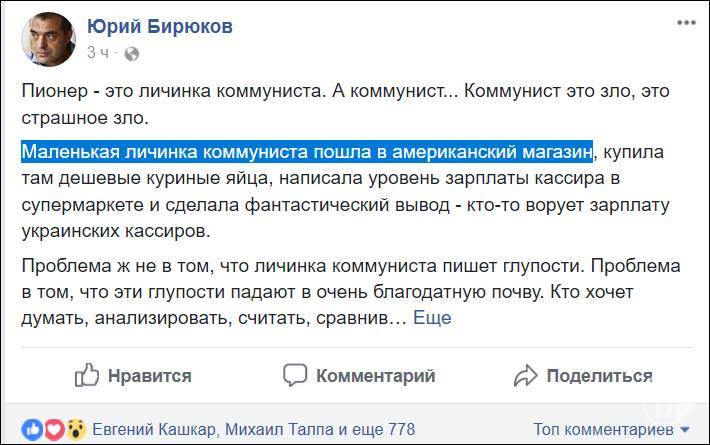Expand the post with Еще link
The image size is (710, 445).
(432, 317)
